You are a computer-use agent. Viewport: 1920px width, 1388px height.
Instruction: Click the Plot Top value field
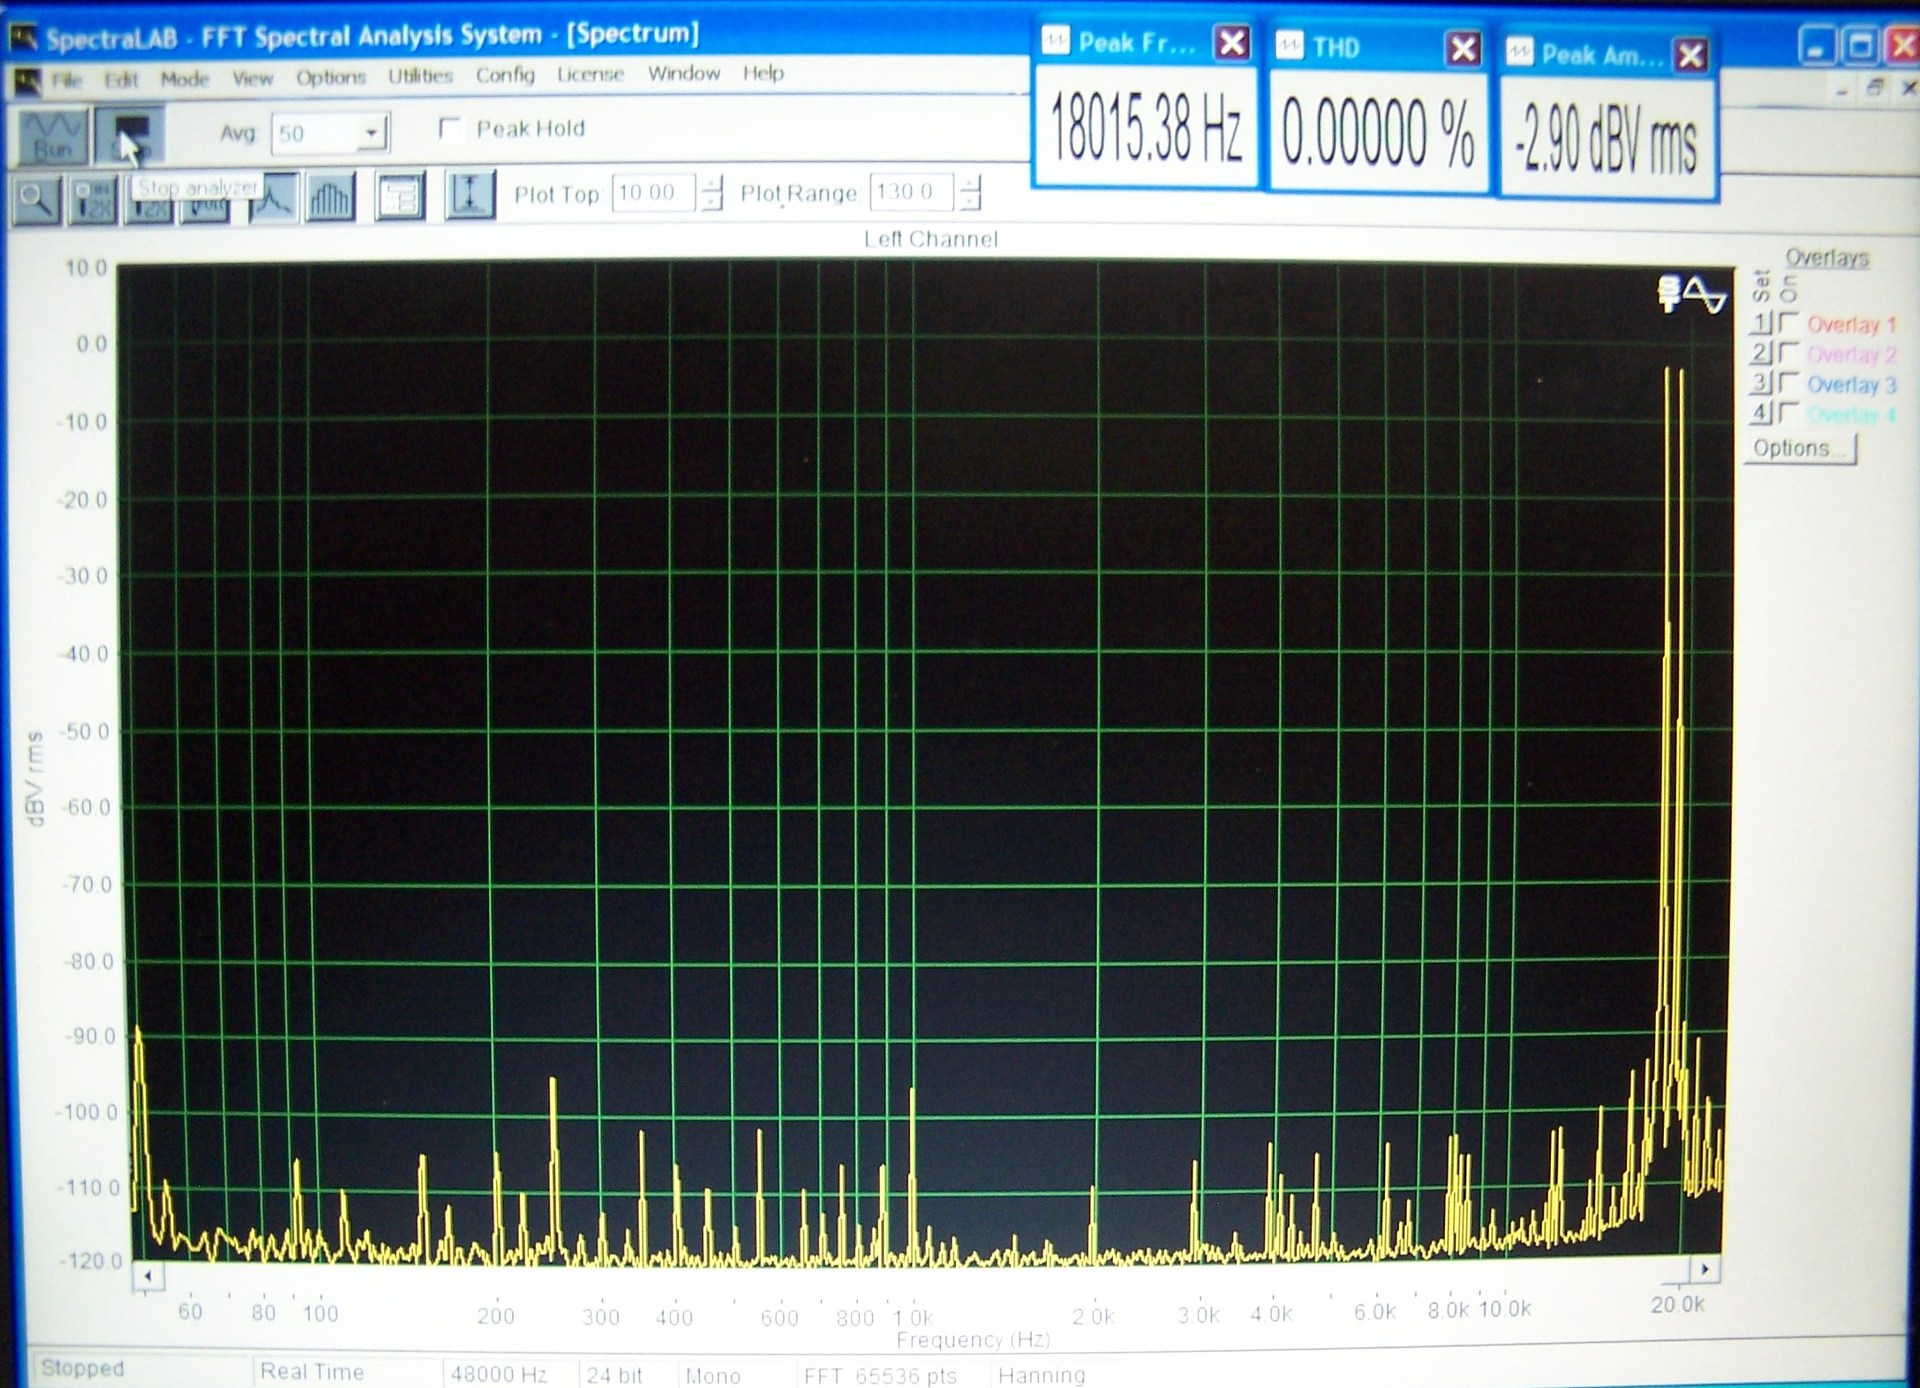(652, 192)
